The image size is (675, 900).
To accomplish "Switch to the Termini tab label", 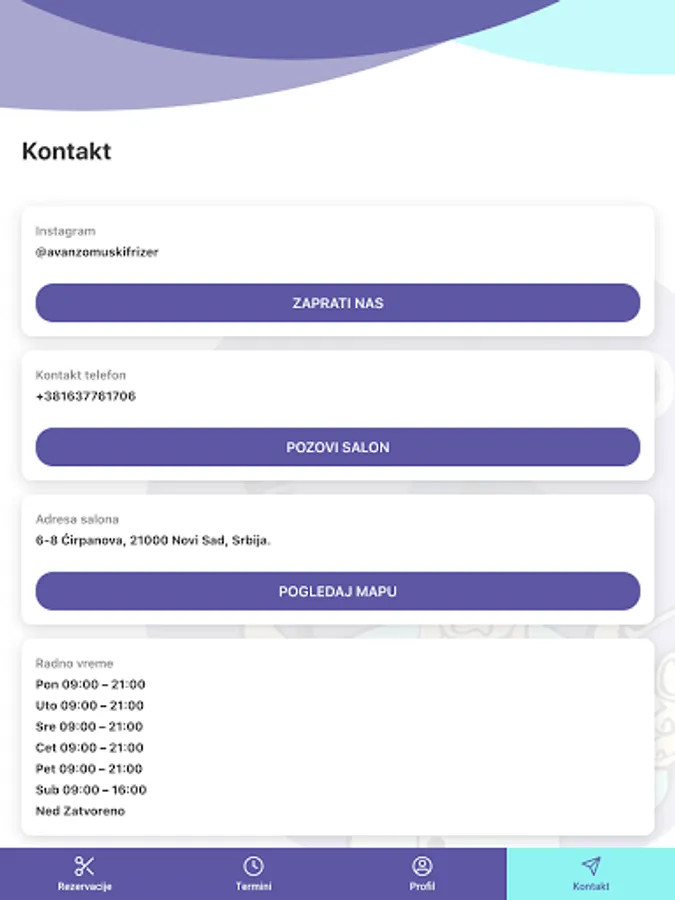I will 253,887.
